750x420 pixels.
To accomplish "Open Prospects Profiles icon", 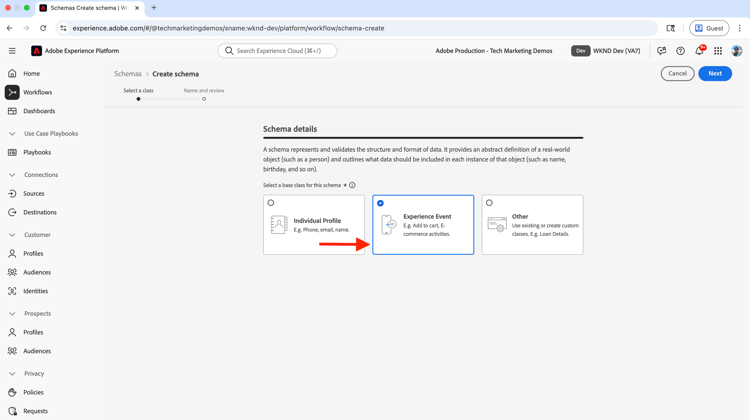I will pyautogui.click(x=12, y=332).
